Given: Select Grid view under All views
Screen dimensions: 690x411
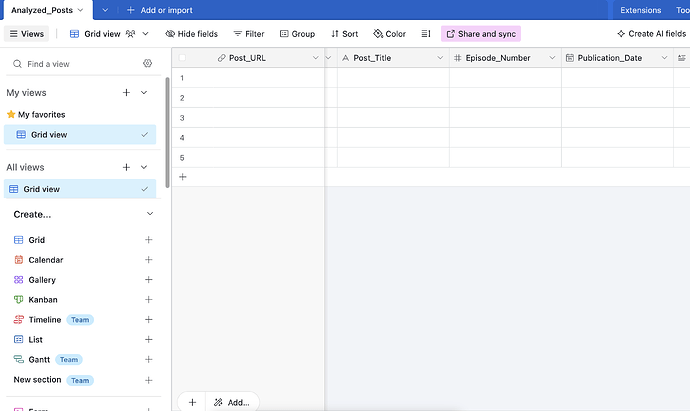Looking at the screenshot, I should point(80,189).
